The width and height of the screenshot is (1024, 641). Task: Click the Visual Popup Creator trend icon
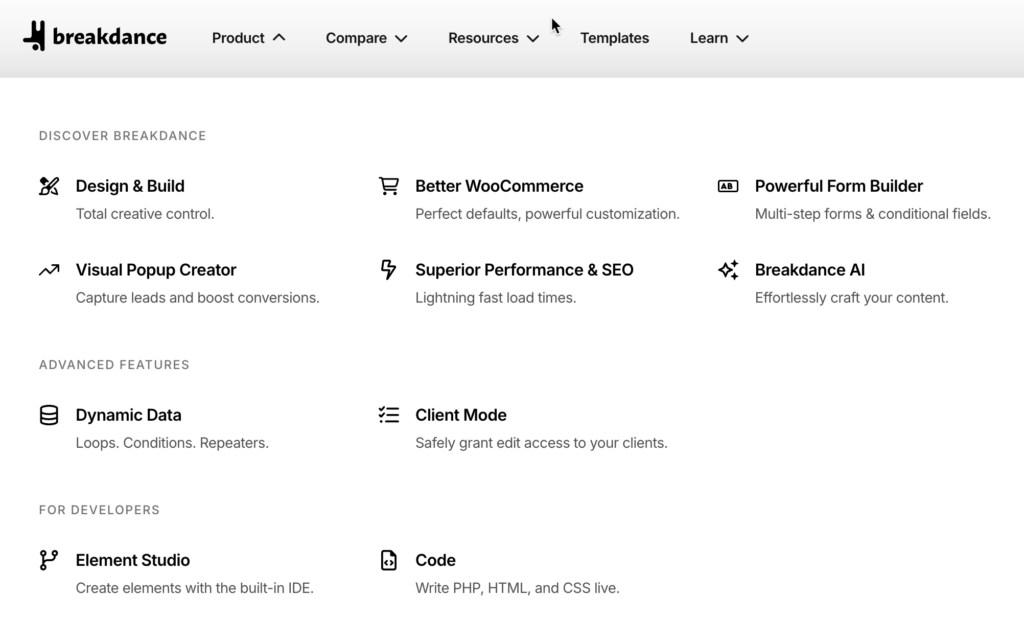[x=49, y=270]
